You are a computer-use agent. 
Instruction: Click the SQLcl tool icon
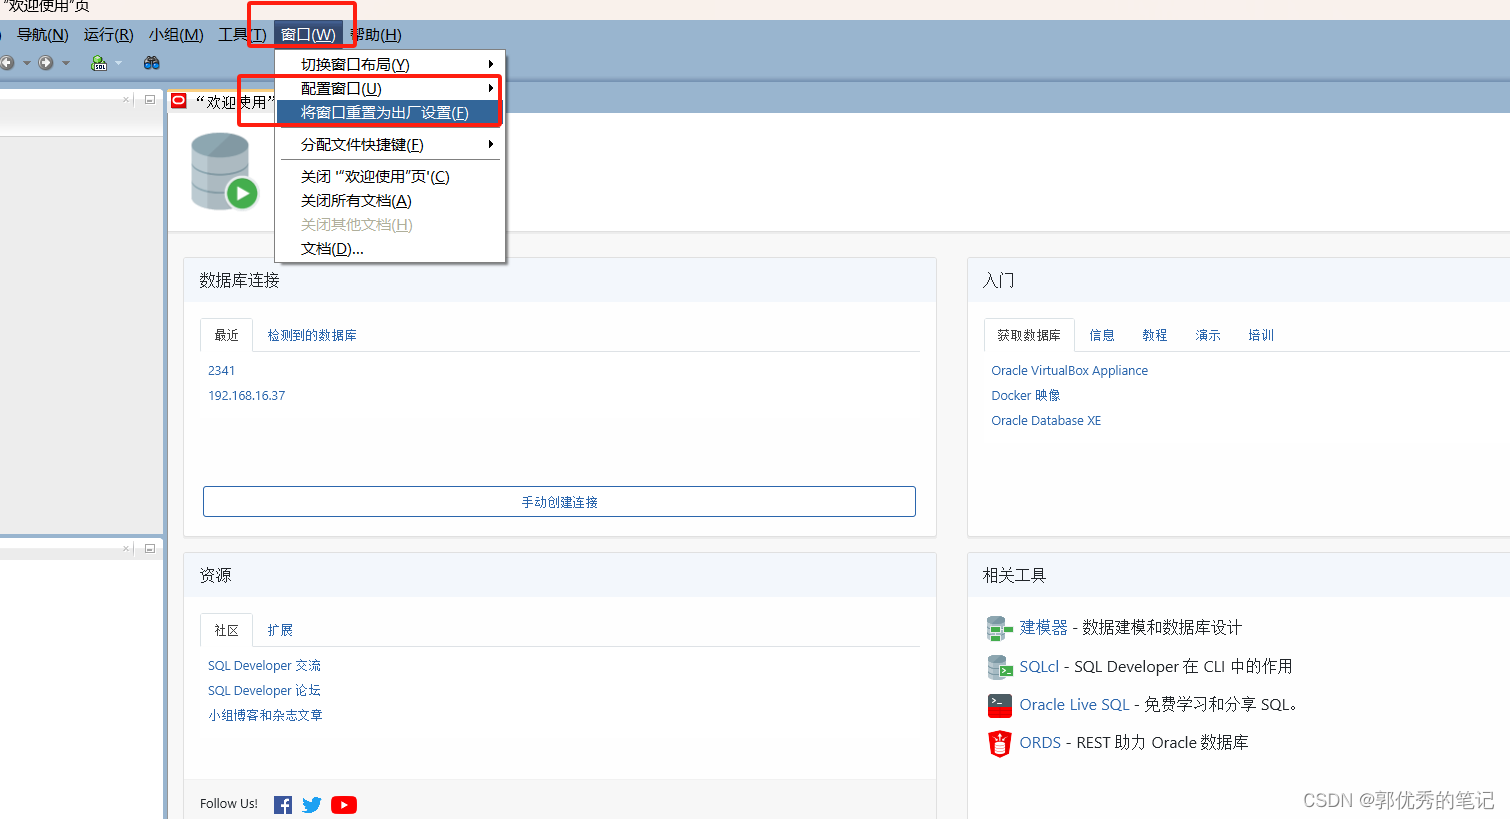pos(1000,667)
